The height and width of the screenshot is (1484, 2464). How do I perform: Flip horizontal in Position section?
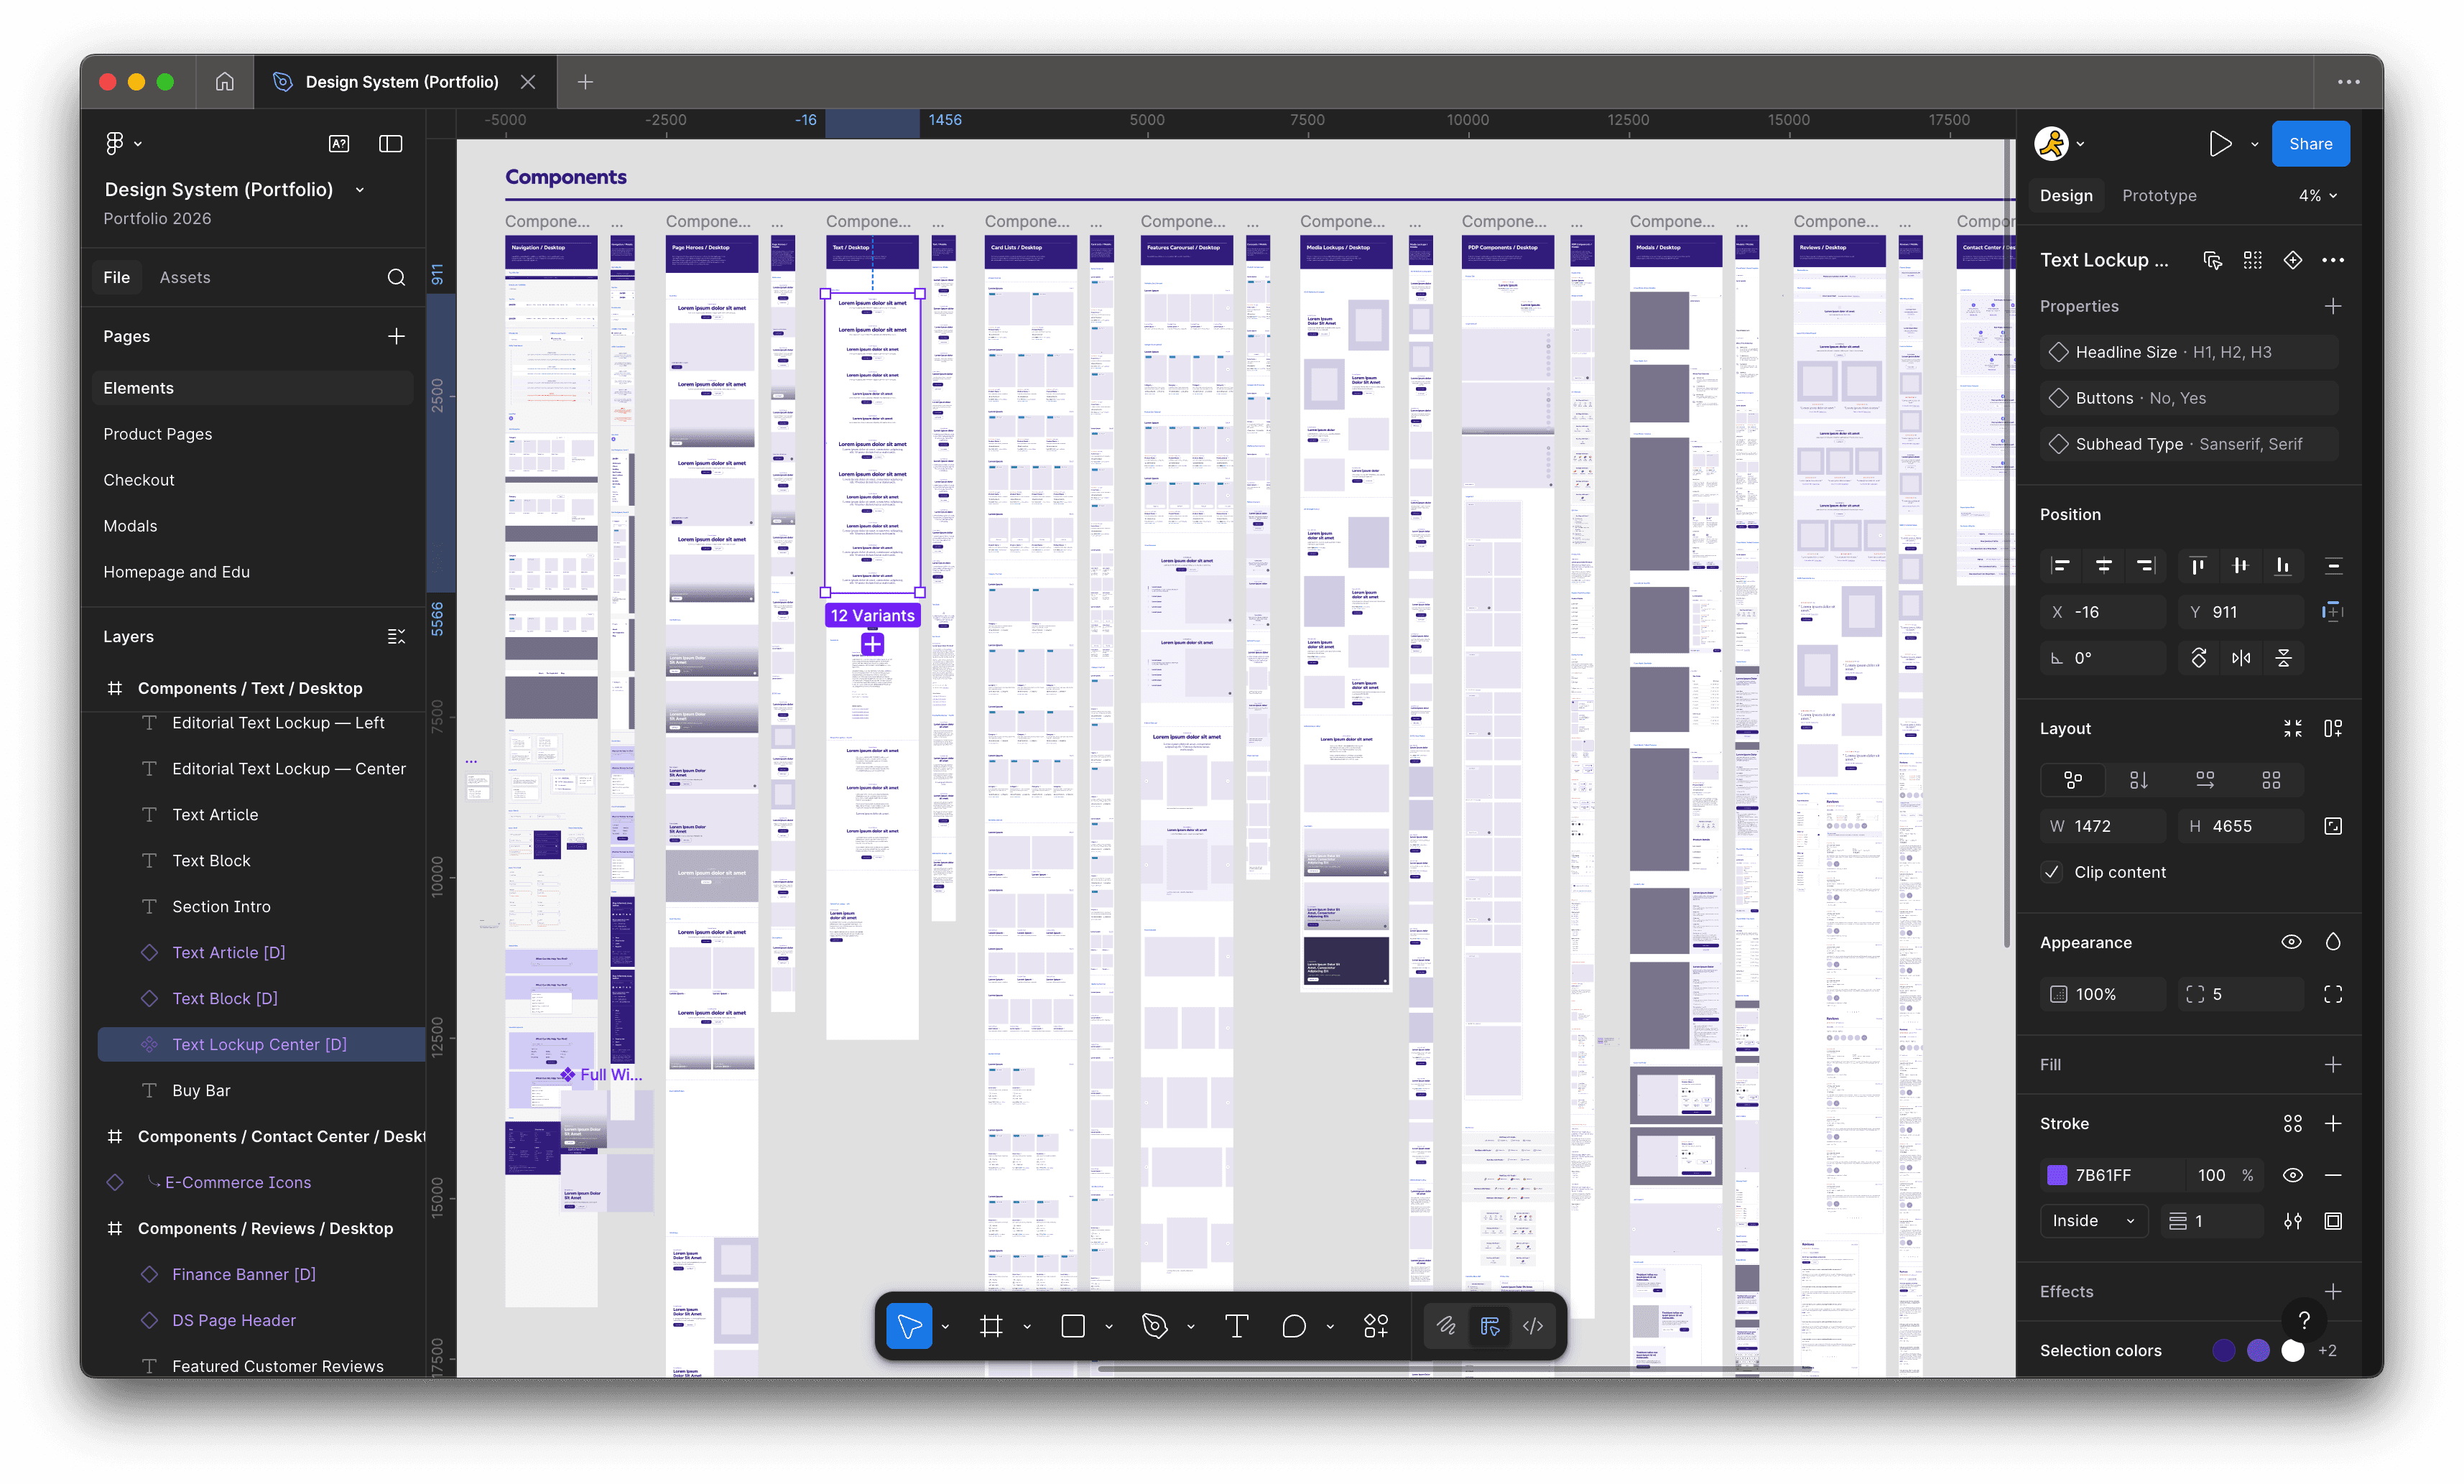[2241, 658]
